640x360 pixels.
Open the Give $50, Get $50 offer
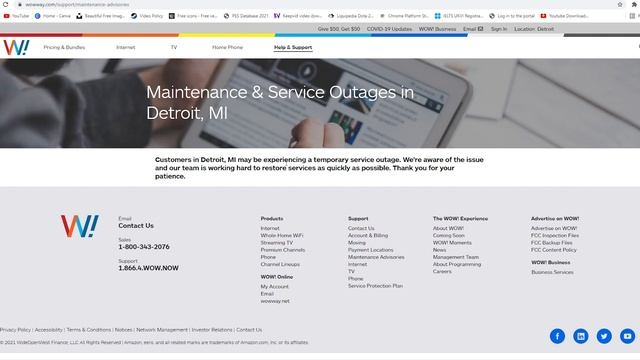pyautogui.click(x=339, y=29)
